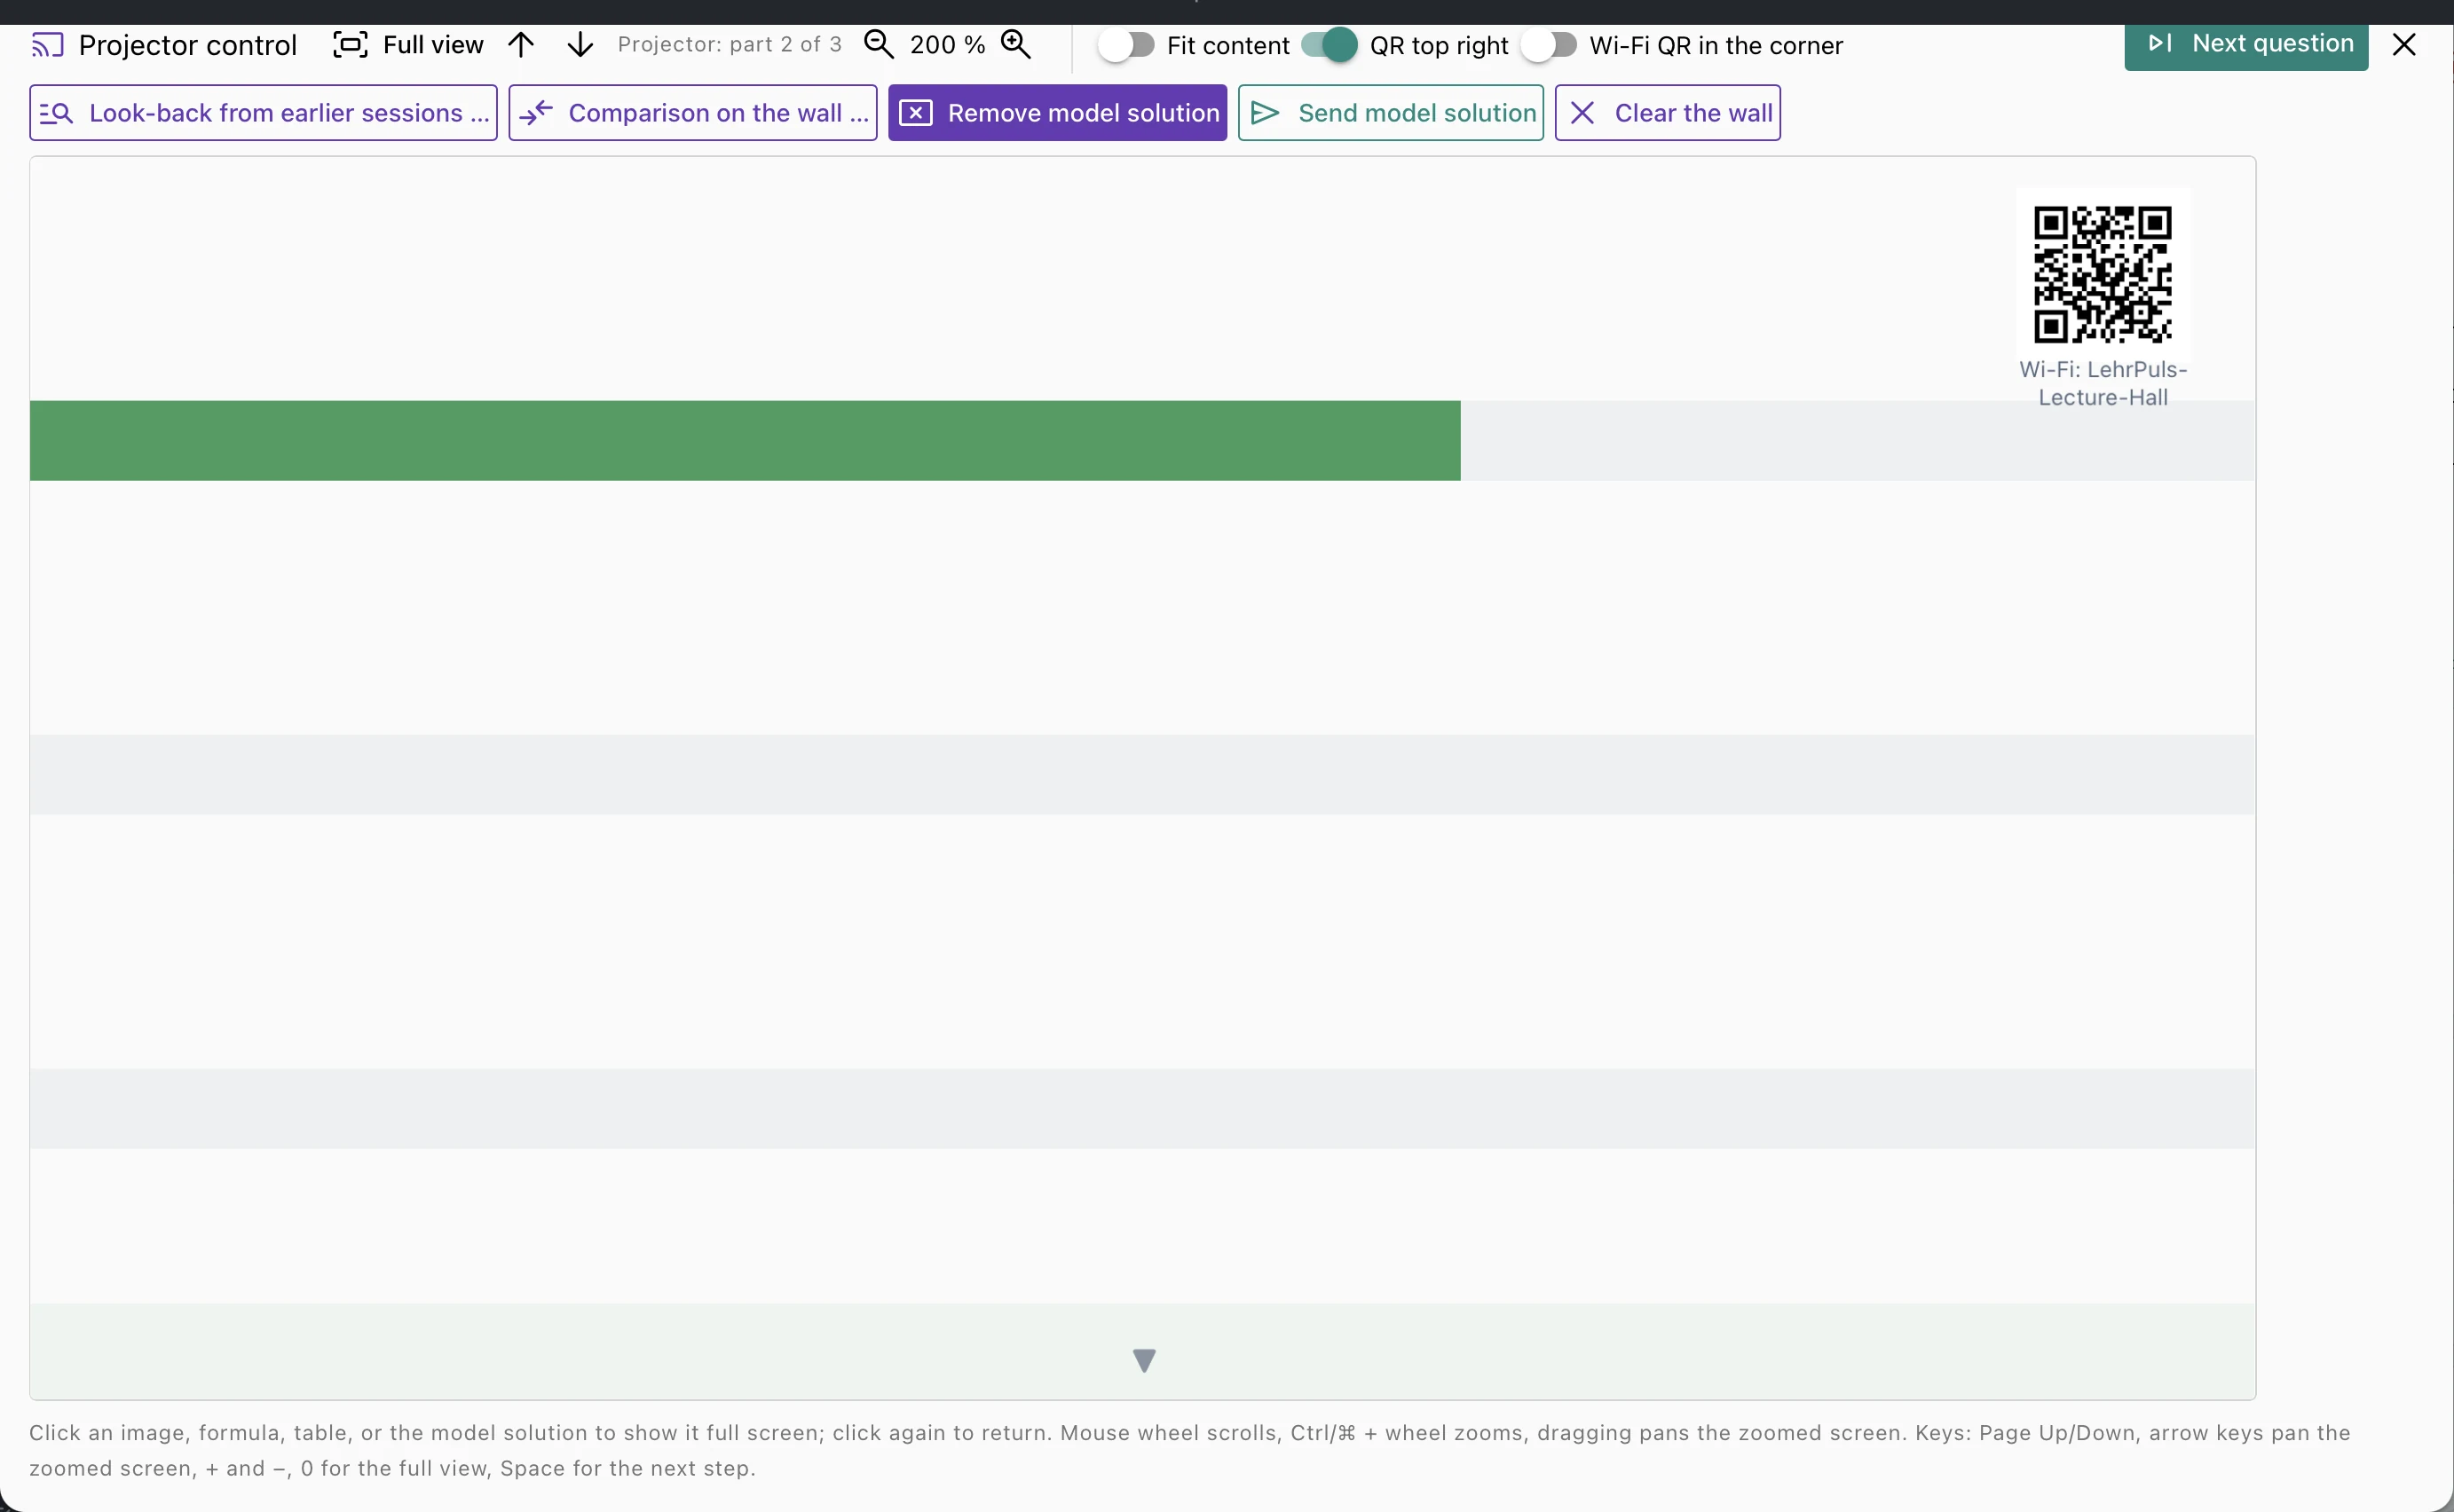Click the Projector: part 2 of 3 label
This screenshot has height=1512, width=2454.
coord(729,45)
